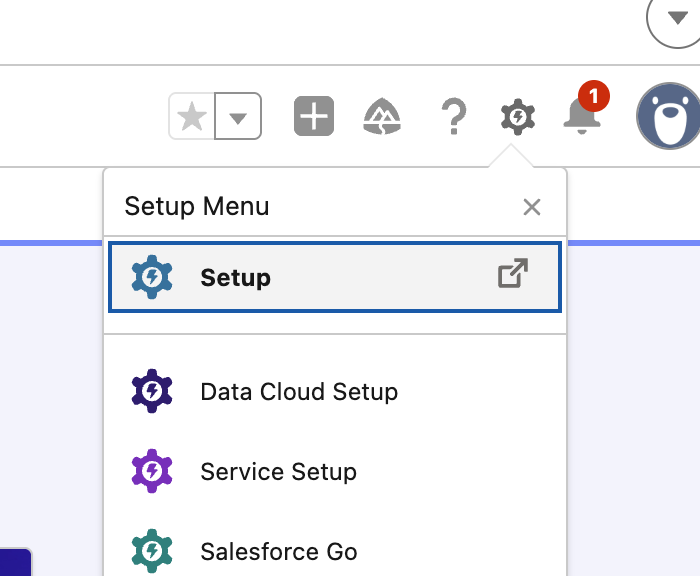Open the Help question mark icon
The image size is (700, 576).
click(454, 116)
